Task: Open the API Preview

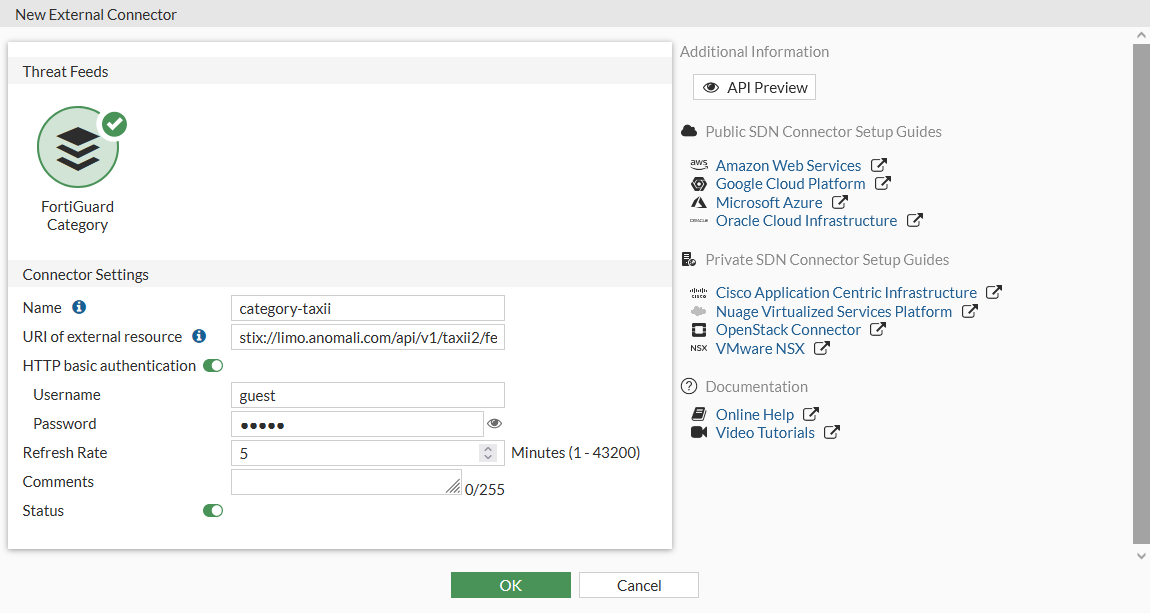Action: (x=753, y=87)
